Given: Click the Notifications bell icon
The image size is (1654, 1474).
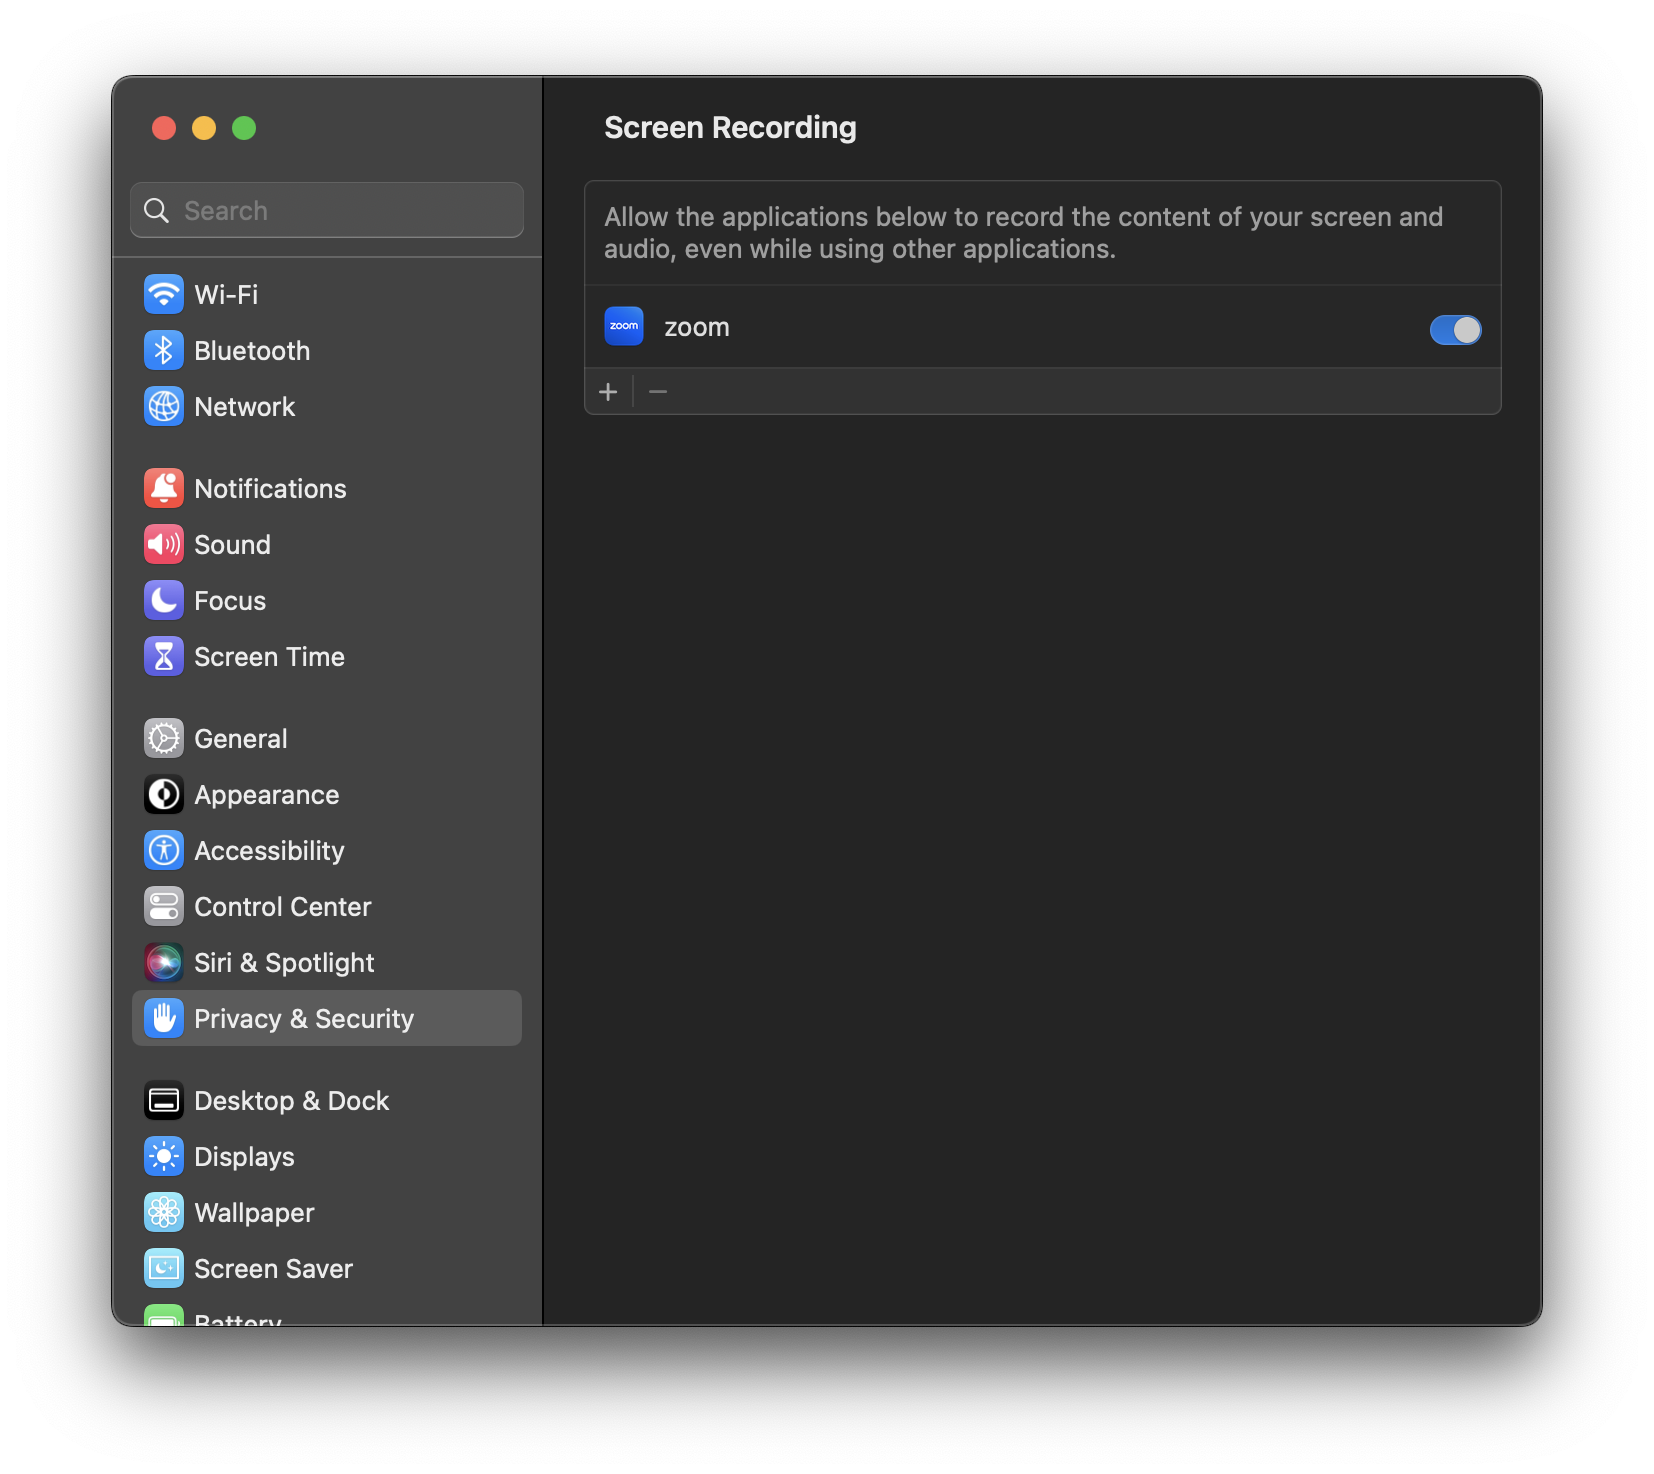Looking at the screenshot, I should (164, 488).
